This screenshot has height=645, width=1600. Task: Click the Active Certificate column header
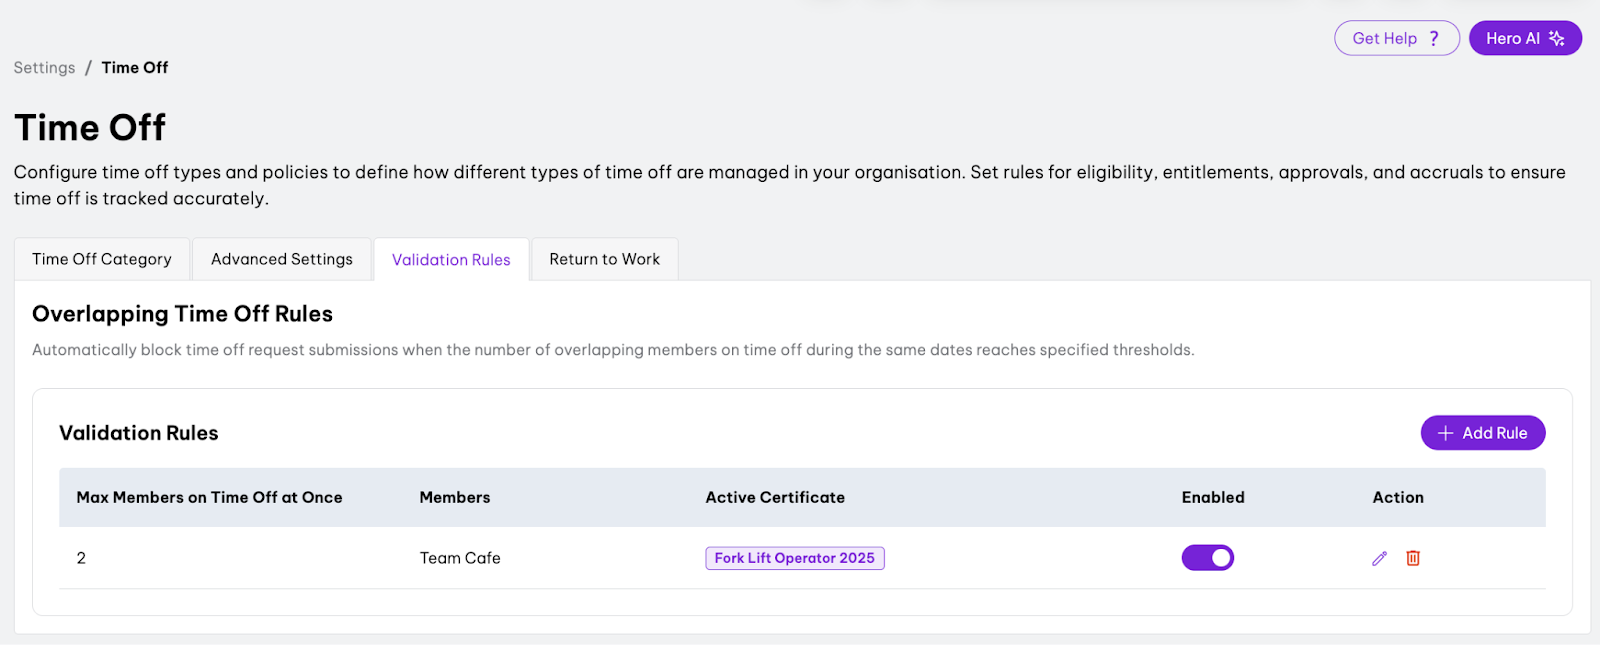coord(775,497)
